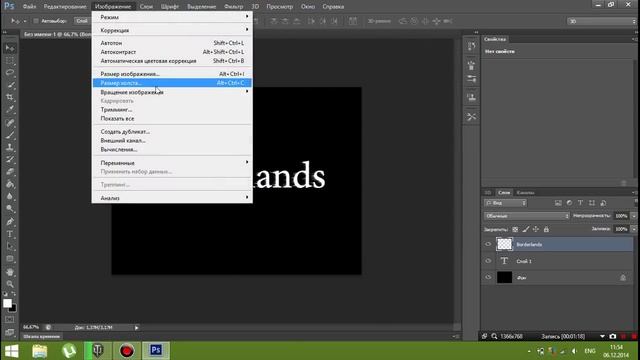The image size is (640, 360).
Task: Open the Обычные blend mode dropdown
Action: pyautogui.click(x=527, y=216)
